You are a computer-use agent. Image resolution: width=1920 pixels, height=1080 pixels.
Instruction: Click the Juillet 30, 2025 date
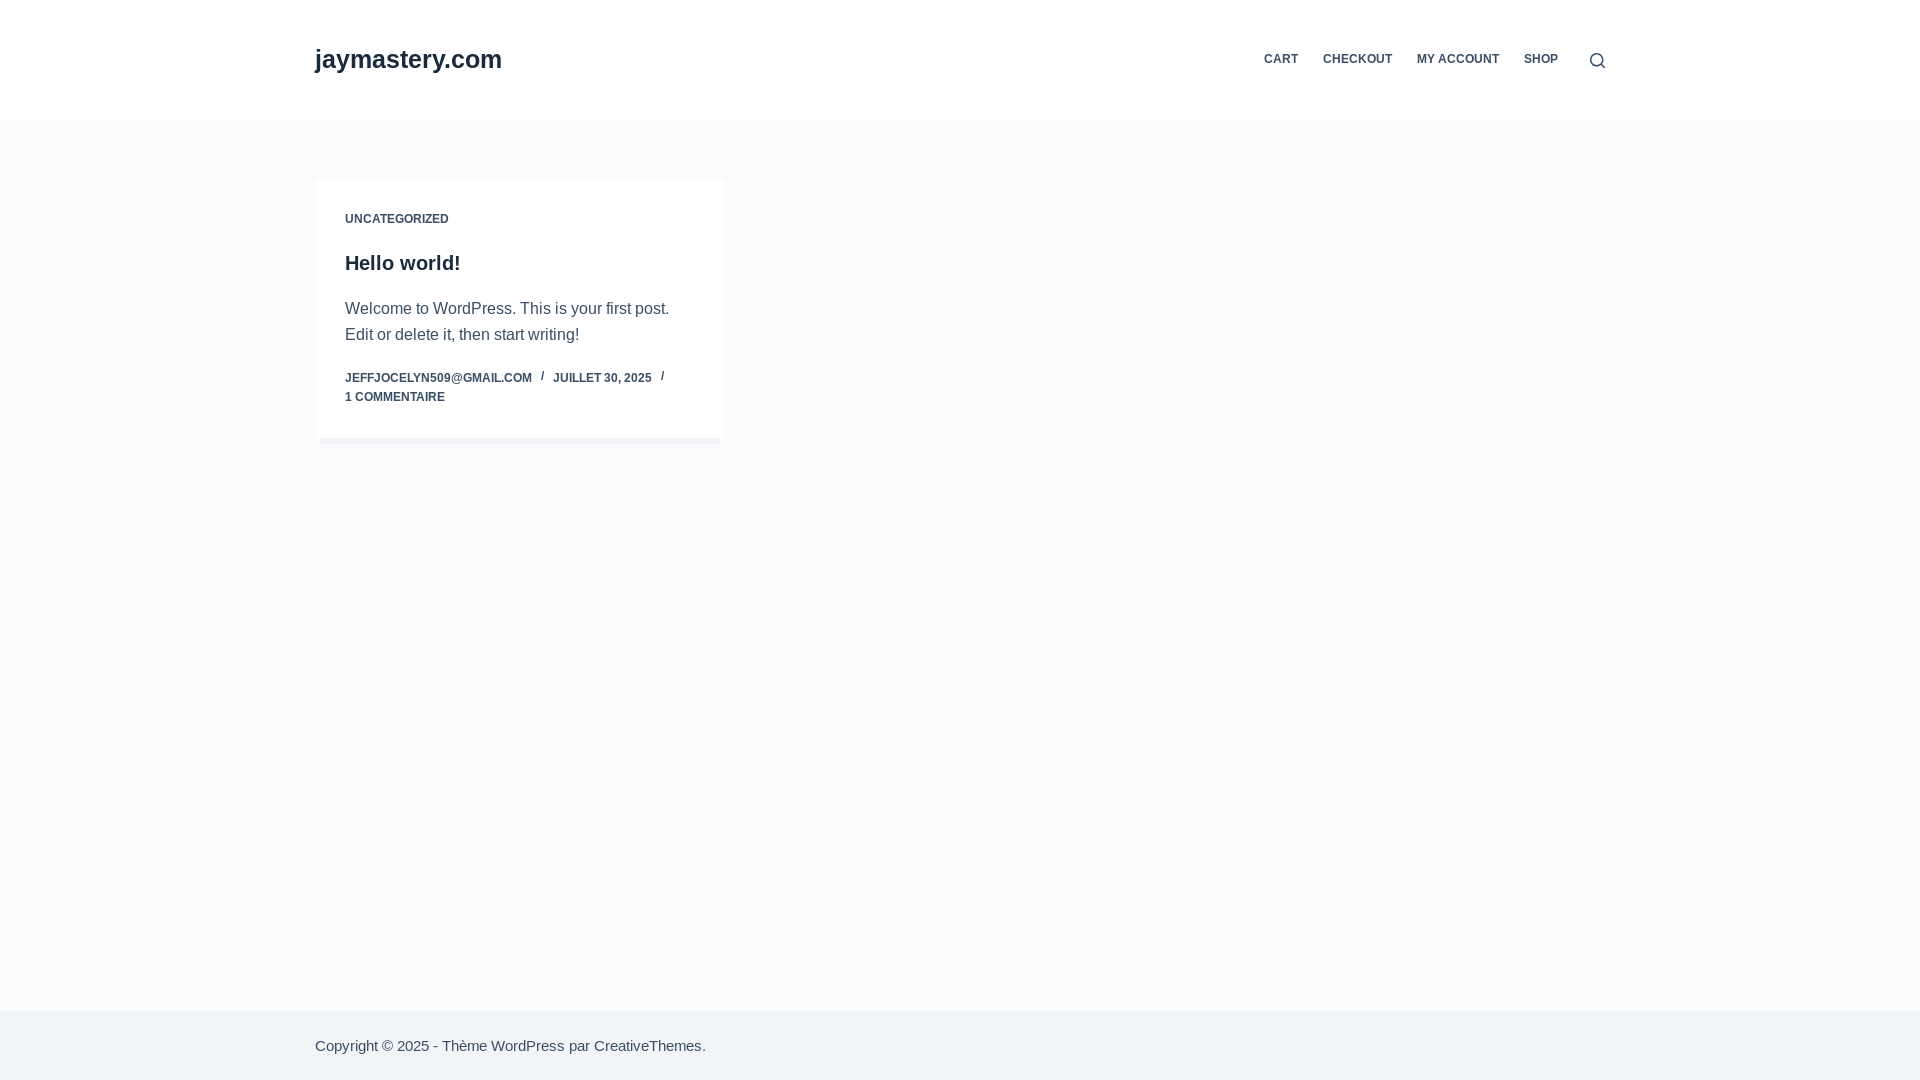(601, 378)
